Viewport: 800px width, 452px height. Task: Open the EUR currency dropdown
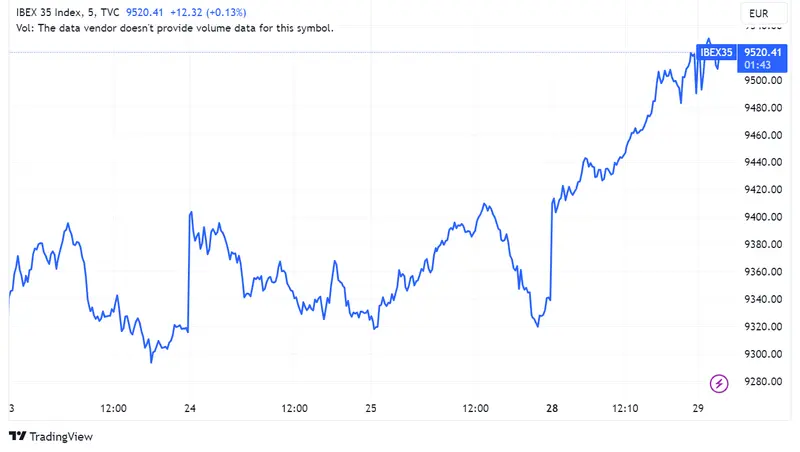click(758, 13)
